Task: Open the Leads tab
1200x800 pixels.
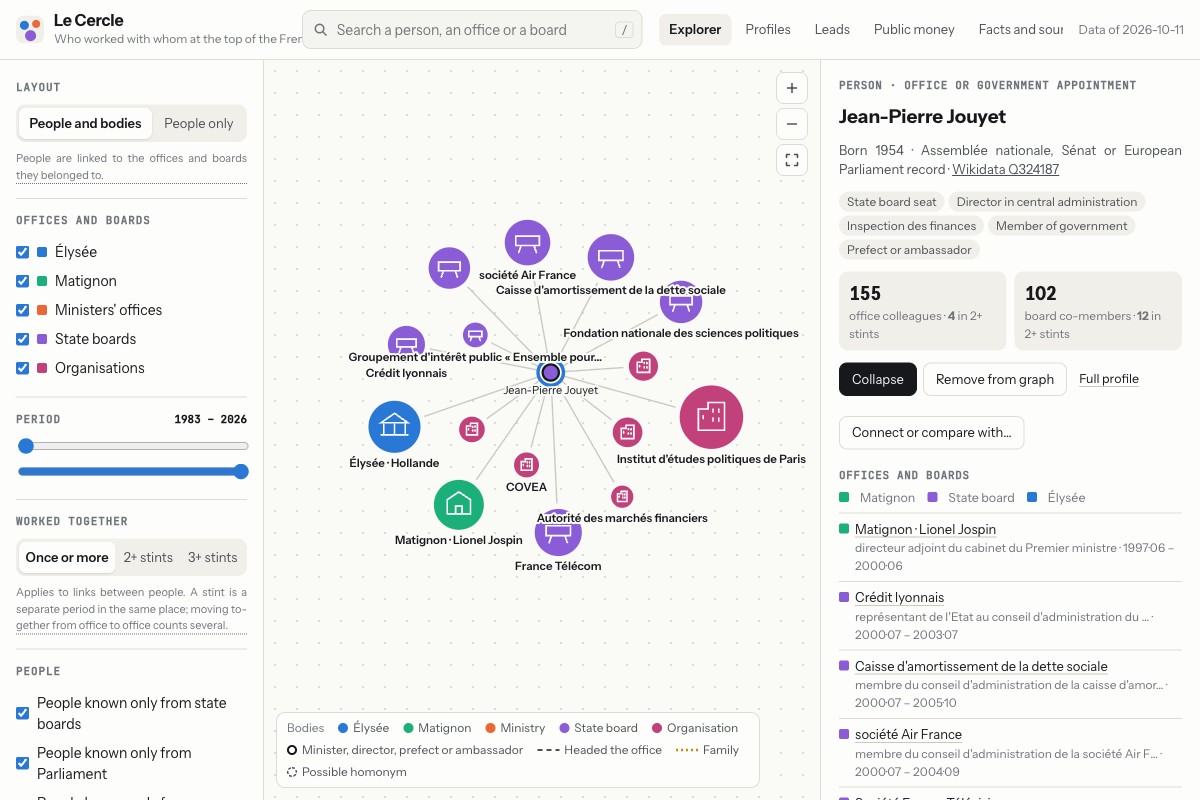Action: click(832, 29)
